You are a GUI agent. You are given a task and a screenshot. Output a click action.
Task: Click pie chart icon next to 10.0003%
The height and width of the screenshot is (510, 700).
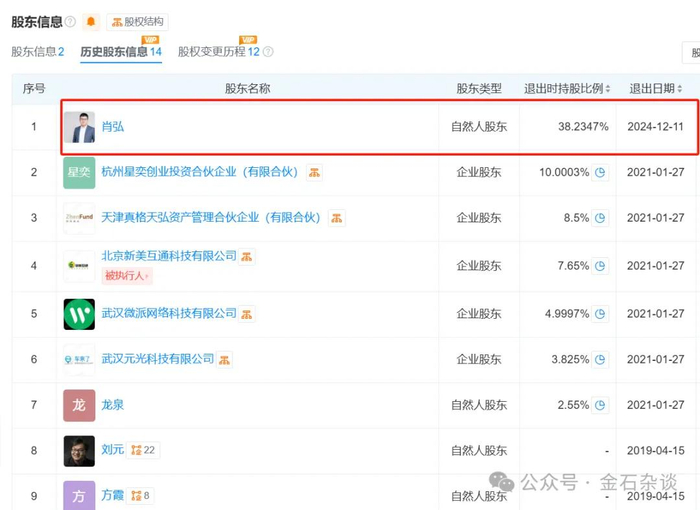[x=600, y=172]
